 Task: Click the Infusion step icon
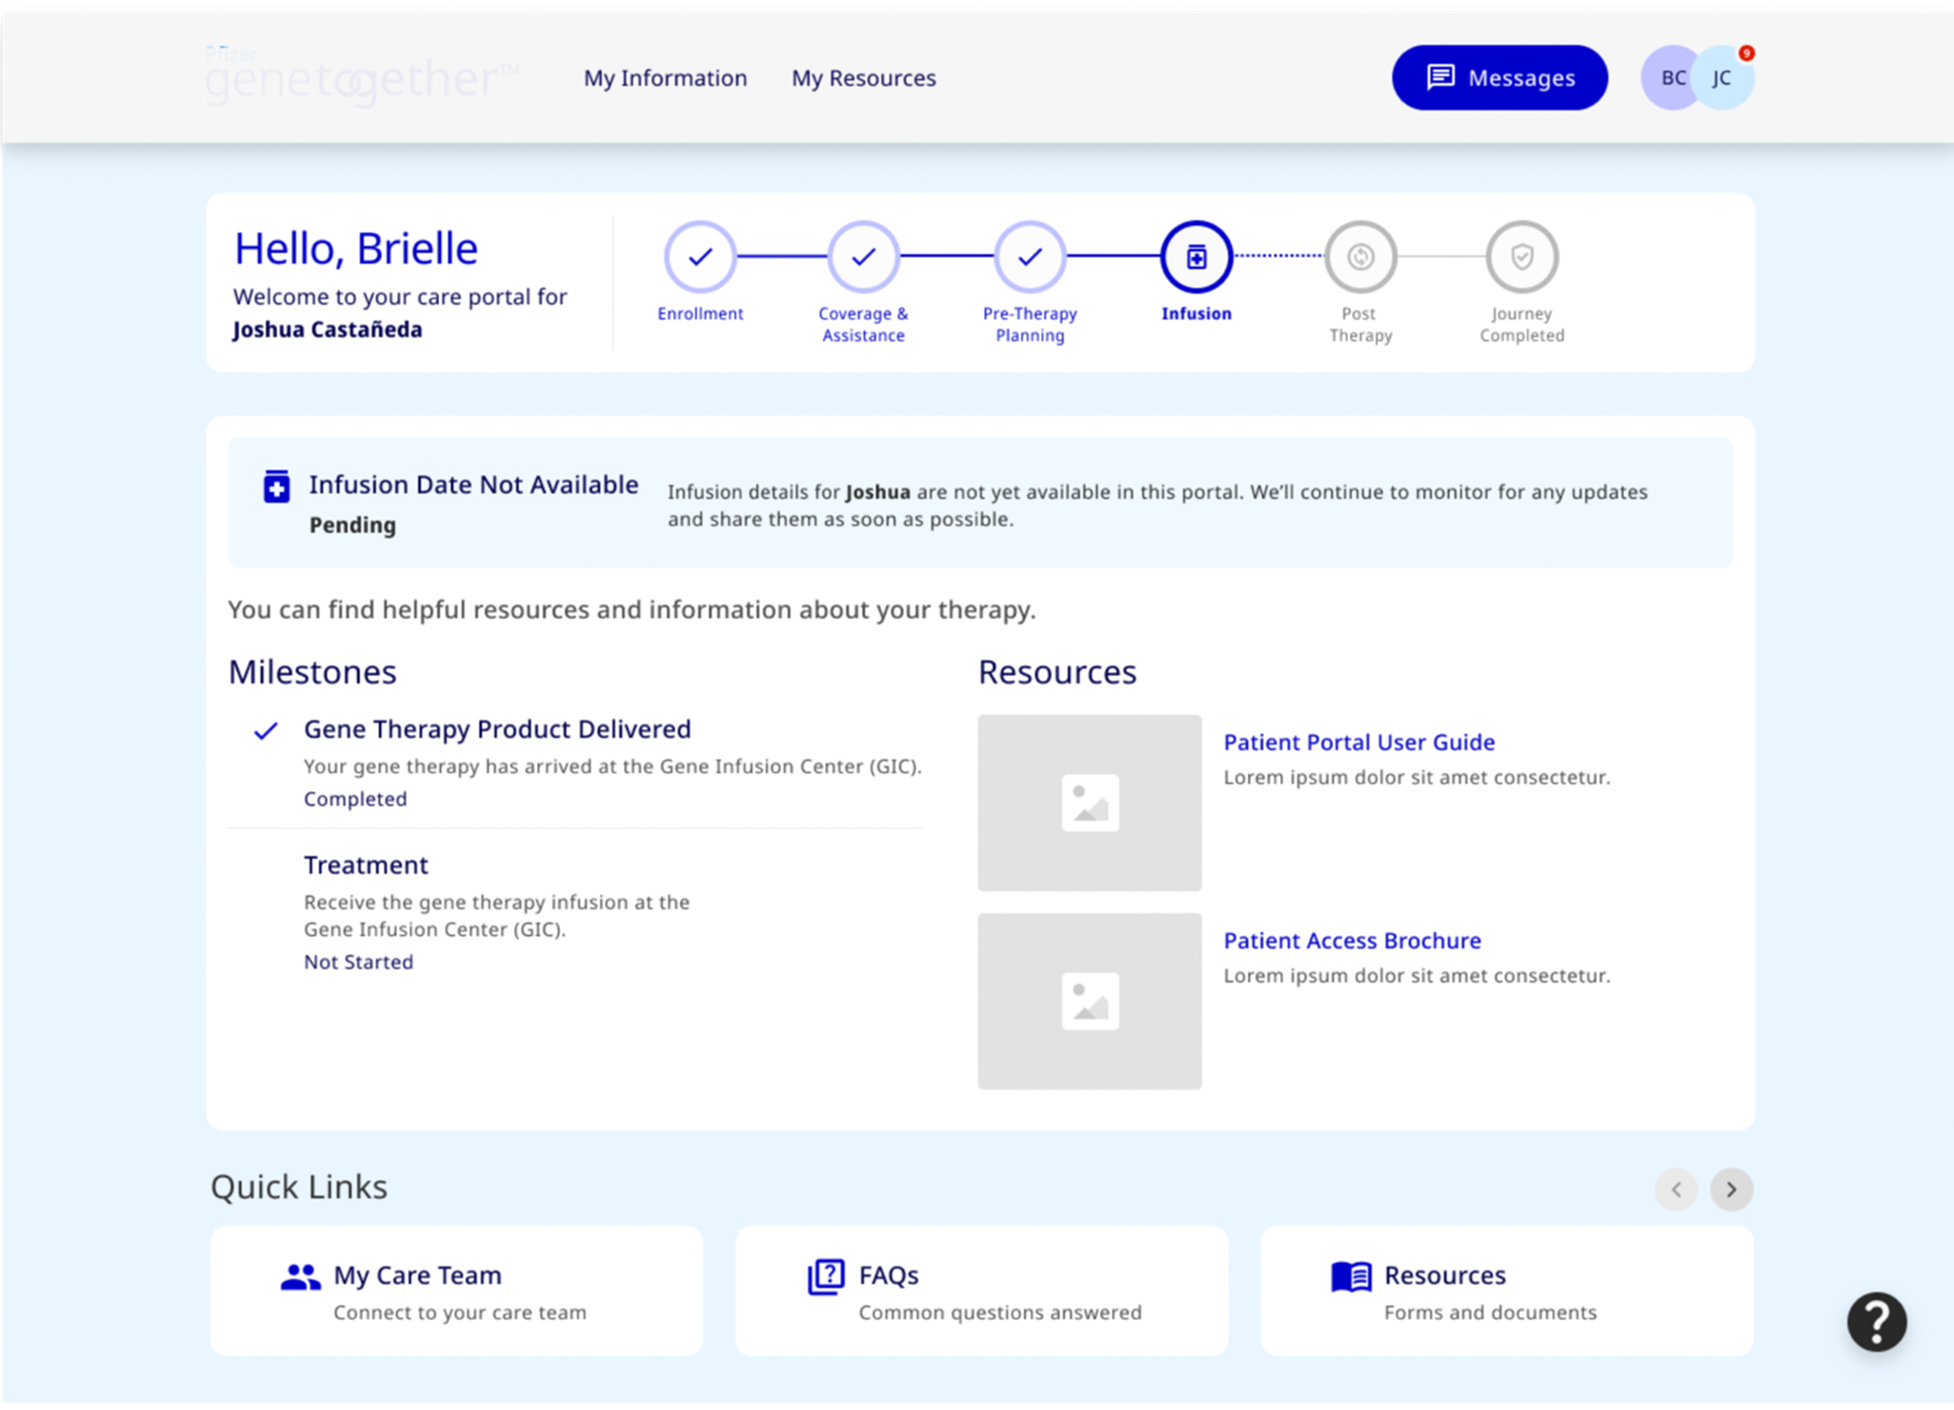click(x=1196, y=258)
